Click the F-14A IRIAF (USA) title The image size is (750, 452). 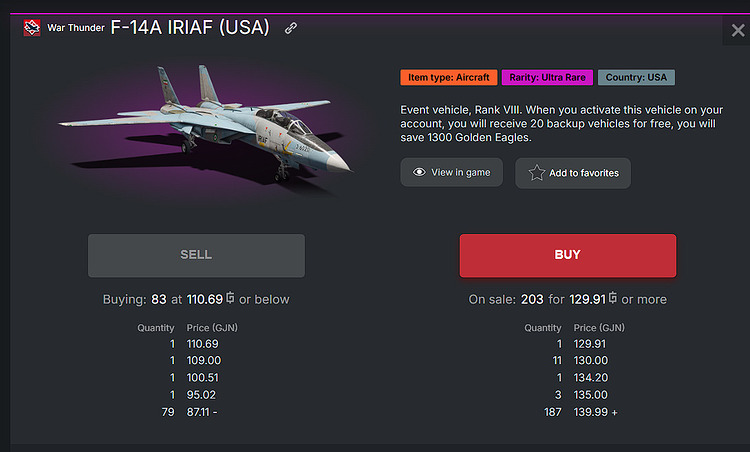point(190,28)
